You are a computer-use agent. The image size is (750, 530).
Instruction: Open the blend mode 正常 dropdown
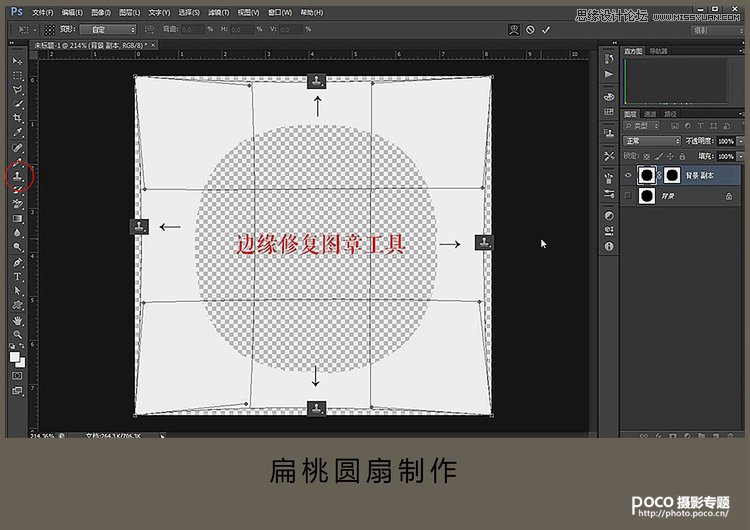[651, 141]
